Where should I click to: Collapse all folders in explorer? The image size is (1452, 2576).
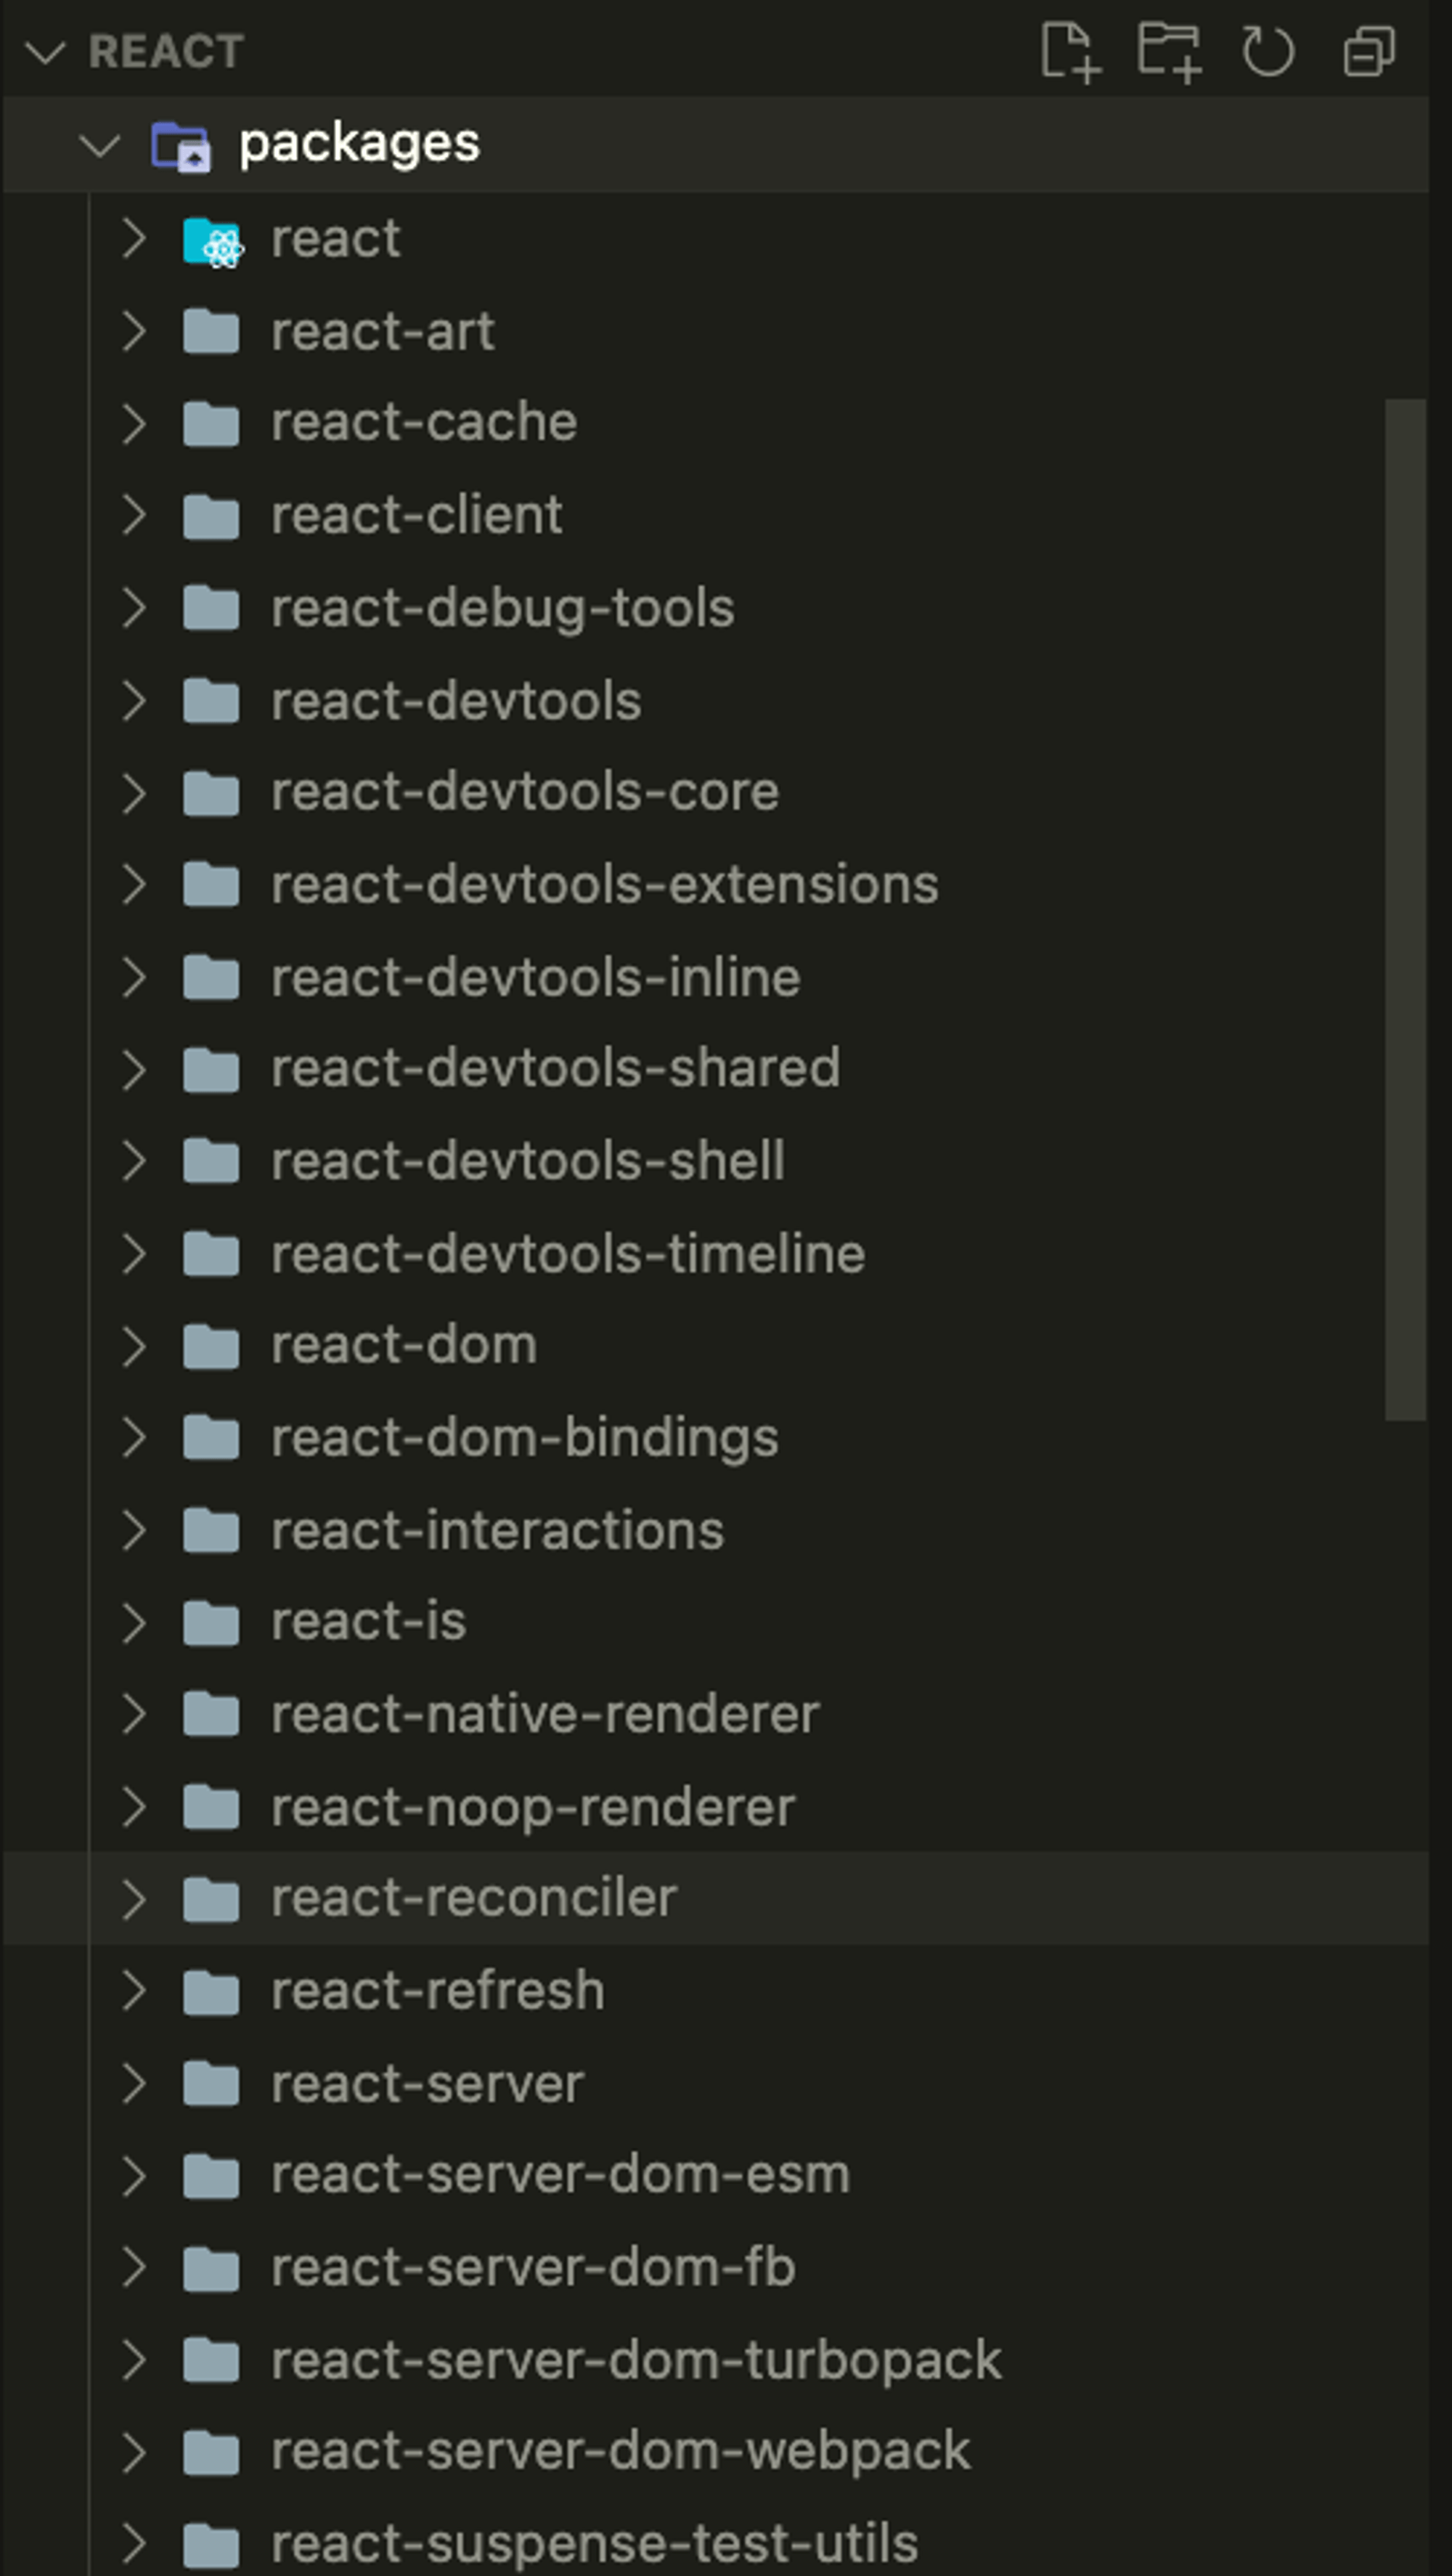coord(1368,51)
